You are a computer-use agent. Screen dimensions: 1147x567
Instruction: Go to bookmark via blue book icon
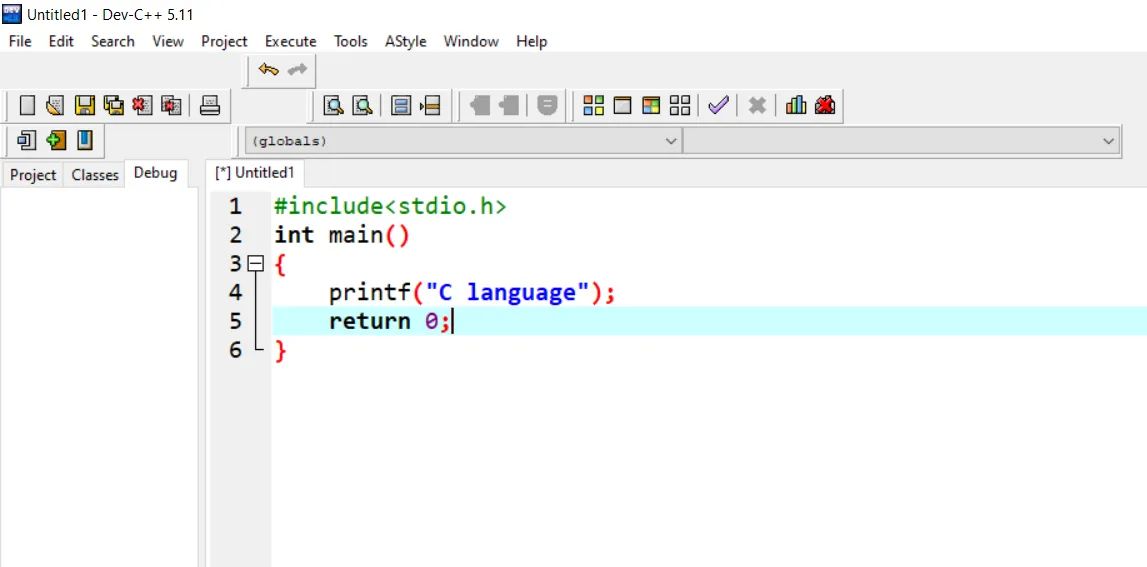pyautogui.click(x=85, y=140)
